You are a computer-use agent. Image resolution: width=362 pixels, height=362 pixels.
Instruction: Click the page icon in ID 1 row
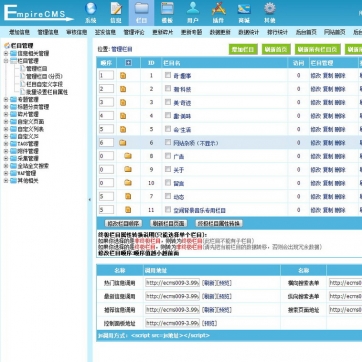(x=123, y=76)
